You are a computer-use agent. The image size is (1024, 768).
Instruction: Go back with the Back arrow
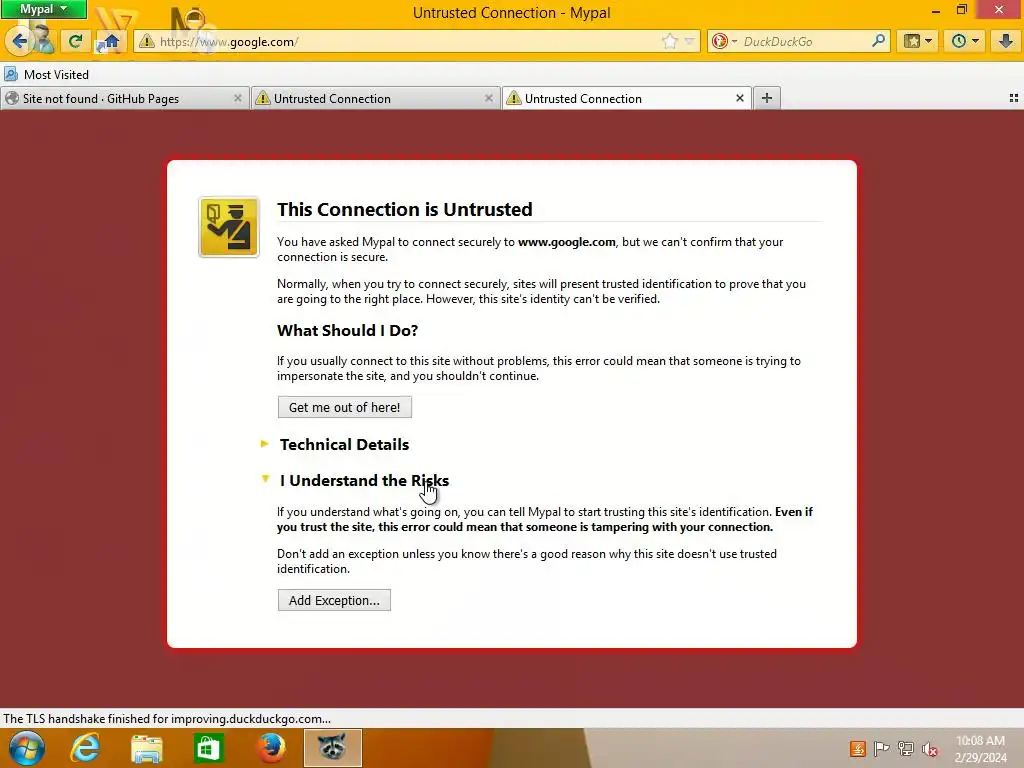pyautogui.click(x=19, y=42)
